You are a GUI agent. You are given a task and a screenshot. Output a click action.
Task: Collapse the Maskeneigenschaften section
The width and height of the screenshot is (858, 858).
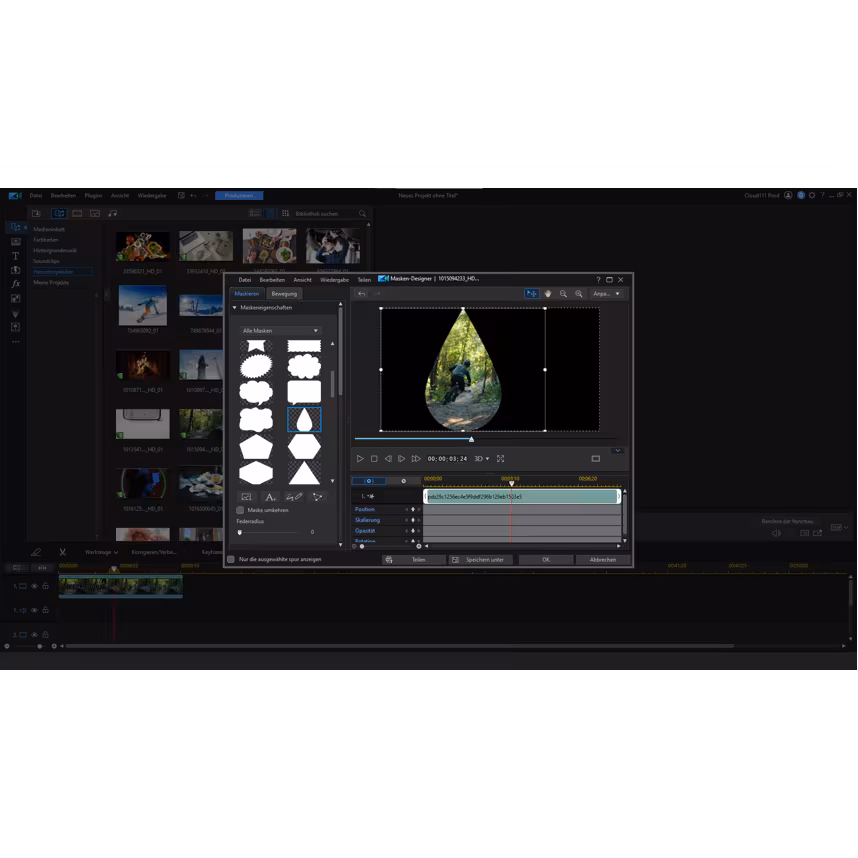coord(235,308)
